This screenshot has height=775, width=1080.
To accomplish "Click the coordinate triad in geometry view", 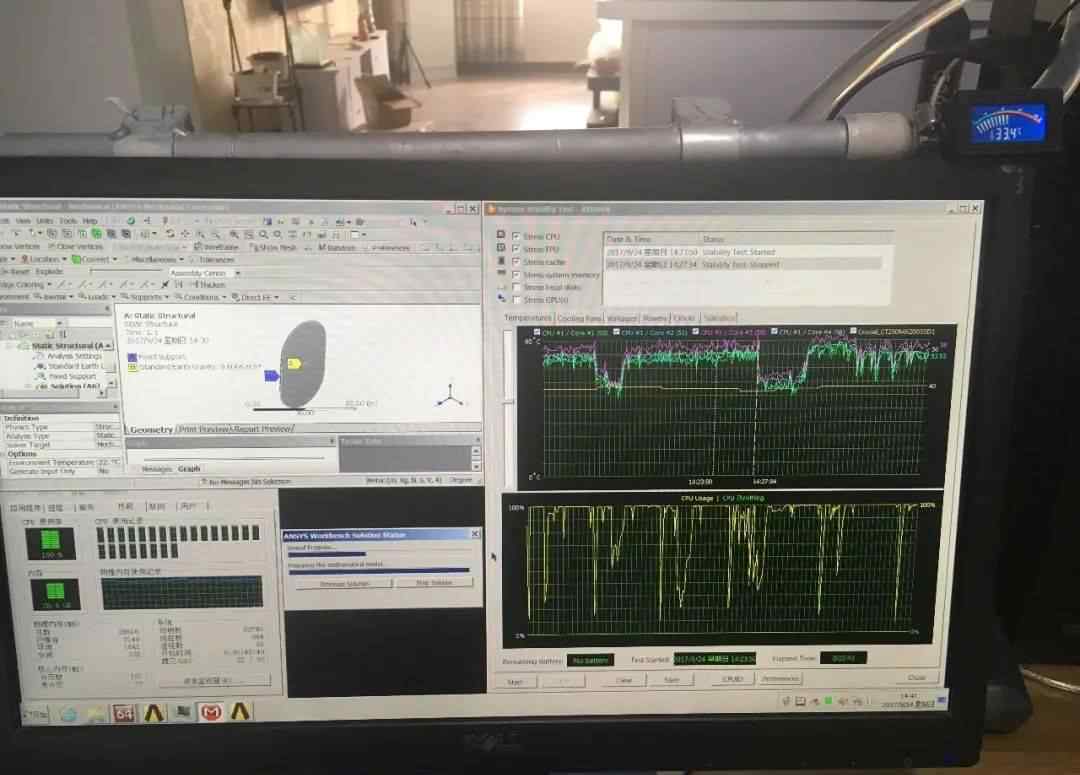I will 449,395.
